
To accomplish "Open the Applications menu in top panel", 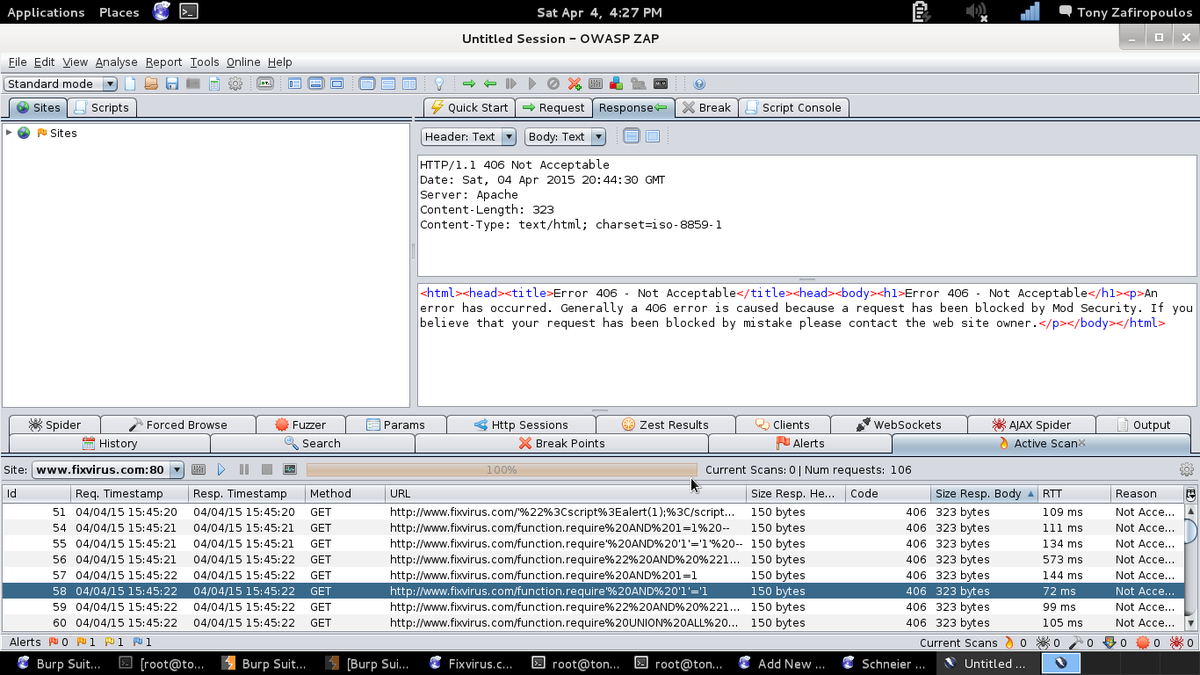I will pos(46,12).
